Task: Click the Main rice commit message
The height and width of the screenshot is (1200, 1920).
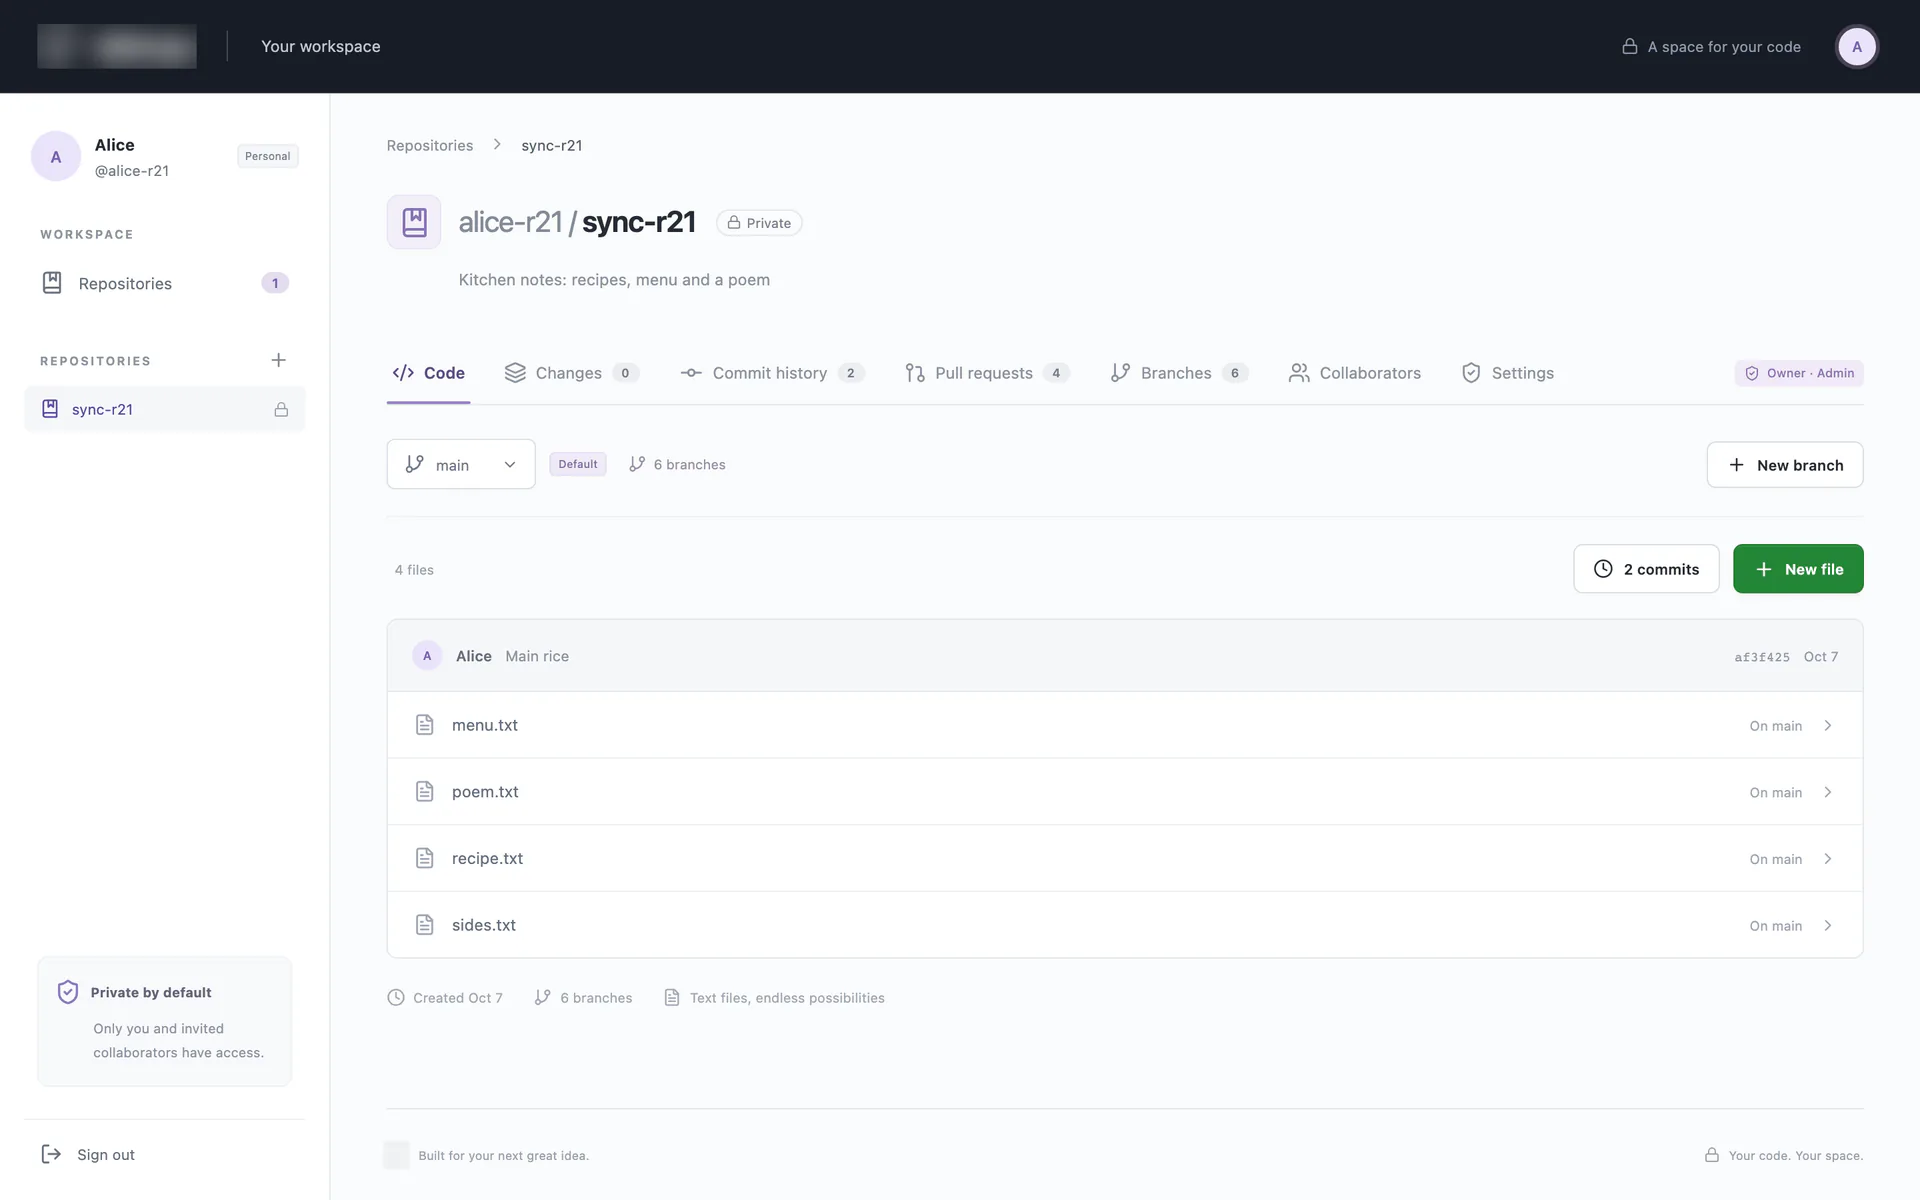Action: point(537,656)
